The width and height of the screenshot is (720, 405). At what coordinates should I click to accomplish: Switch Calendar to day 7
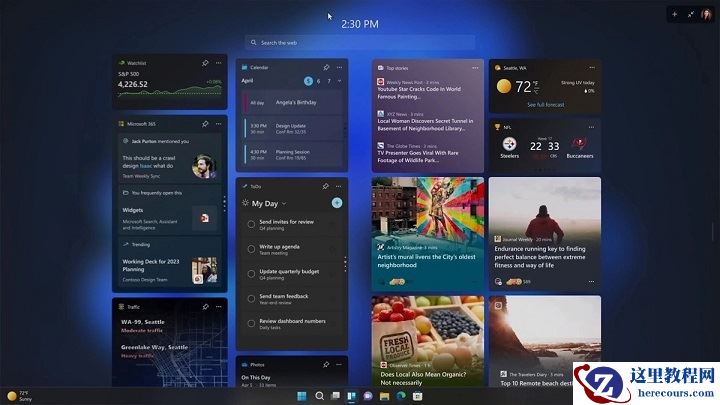point(329,81)
